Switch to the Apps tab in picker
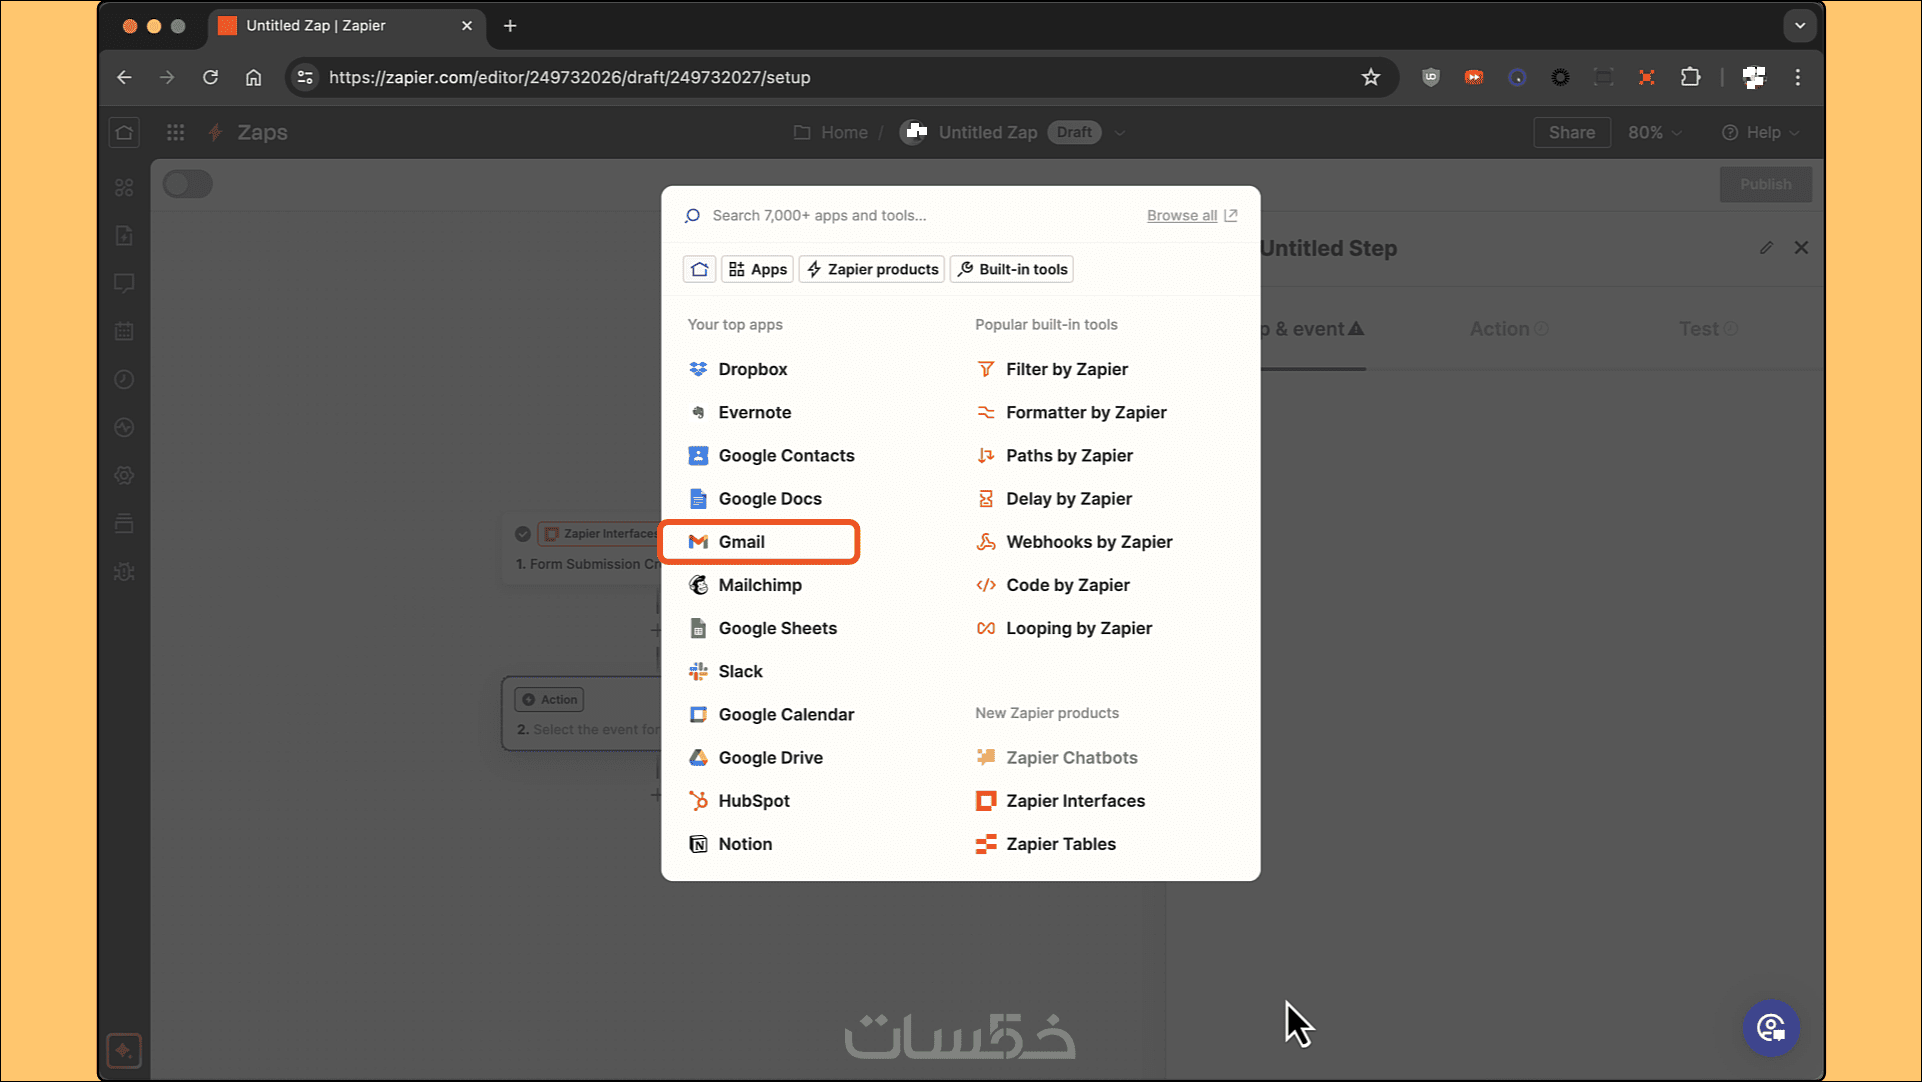The image size is (1922, 1082). pos(757,269)
